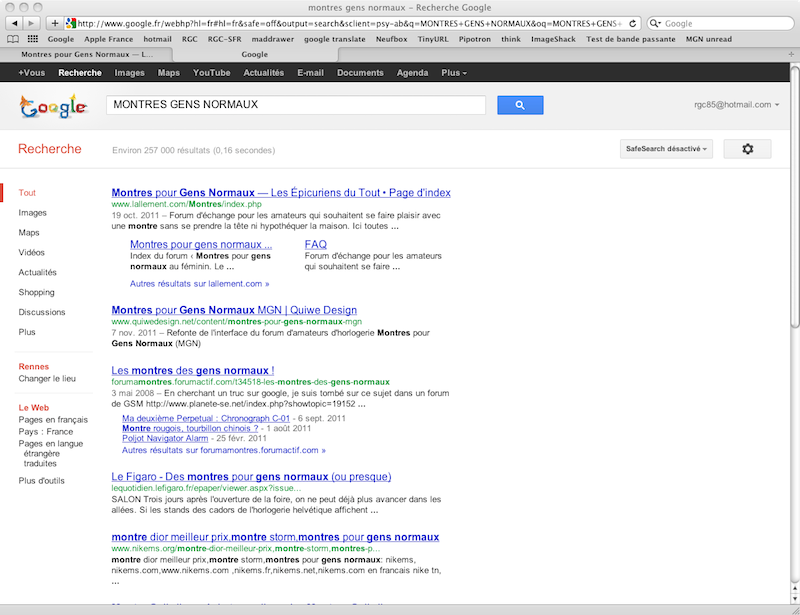Open Les montres des gens normaux ! result

pos(193,371)
